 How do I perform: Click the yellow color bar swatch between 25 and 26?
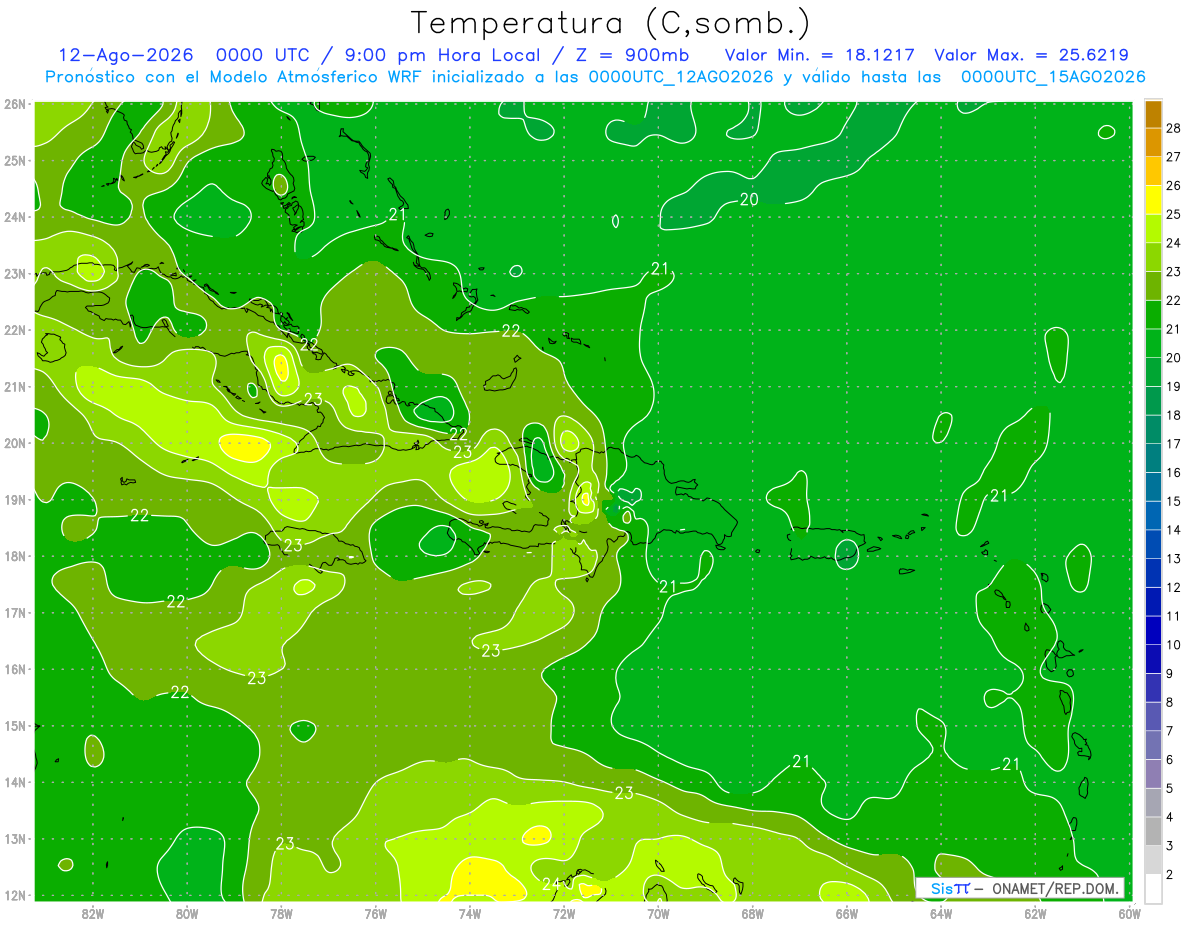[x=1153, y=199]
